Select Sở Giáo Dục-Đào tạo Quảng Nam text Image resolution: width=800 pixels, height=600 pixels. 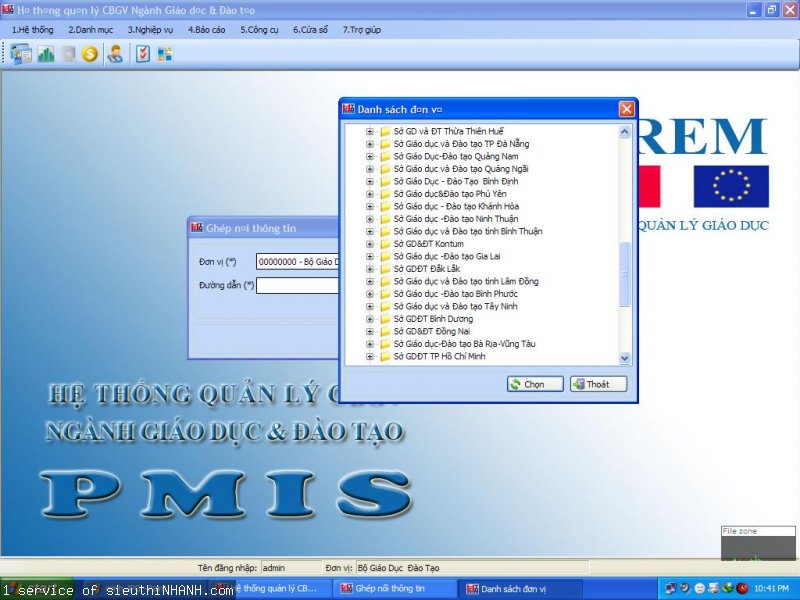pos(456,157)
